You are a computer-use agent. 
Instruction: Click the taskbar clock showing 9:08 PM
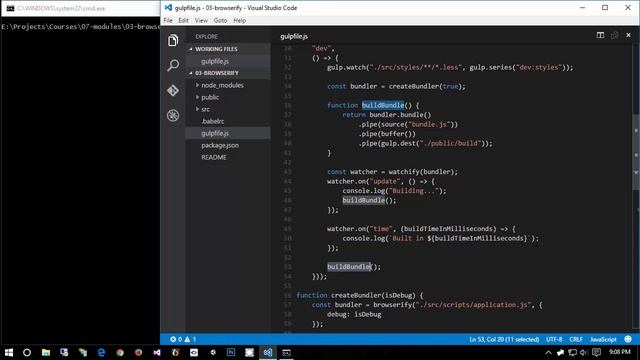pos(620,352)
